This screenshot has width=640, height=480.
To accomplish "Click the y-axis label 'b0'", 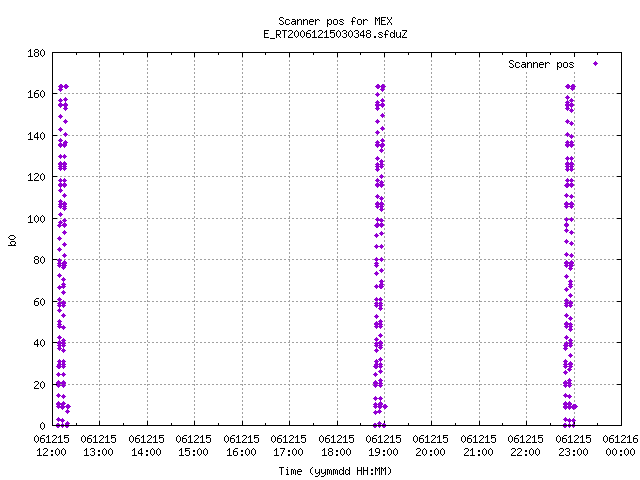I will pos(13,240).
